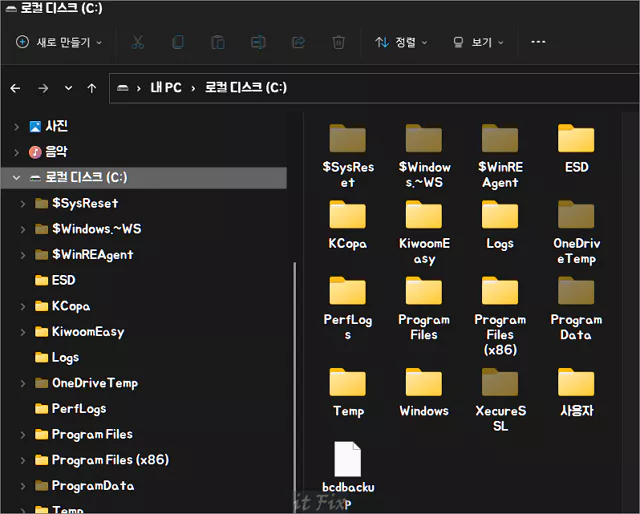Select Program Files (x86) folder in file pane
640x514 pixels.
(500, 291)
